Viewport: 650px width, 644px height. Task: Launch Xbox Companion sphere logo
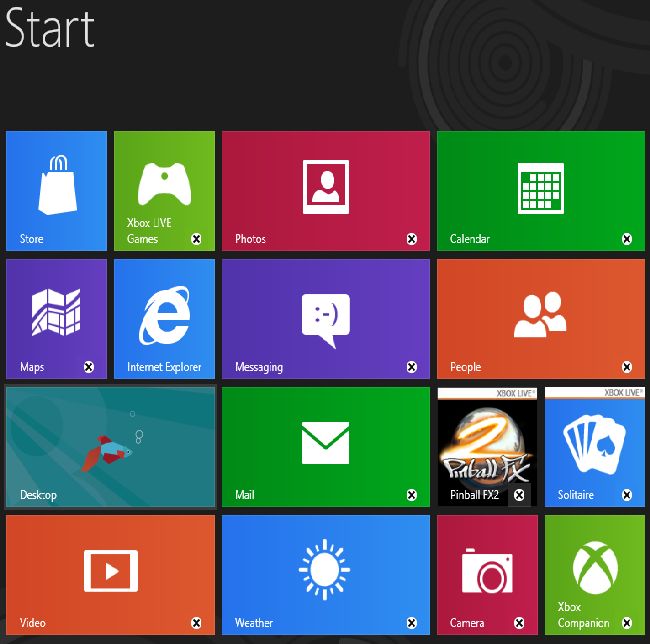click(595, 568)
